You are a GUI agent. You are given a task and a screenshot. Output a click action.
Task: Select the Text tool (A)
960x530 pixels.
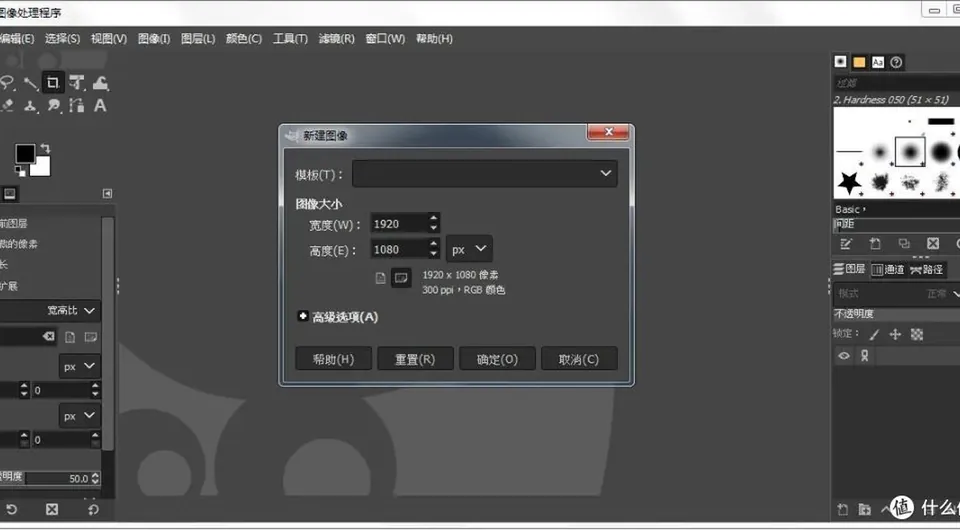[100, 105]
